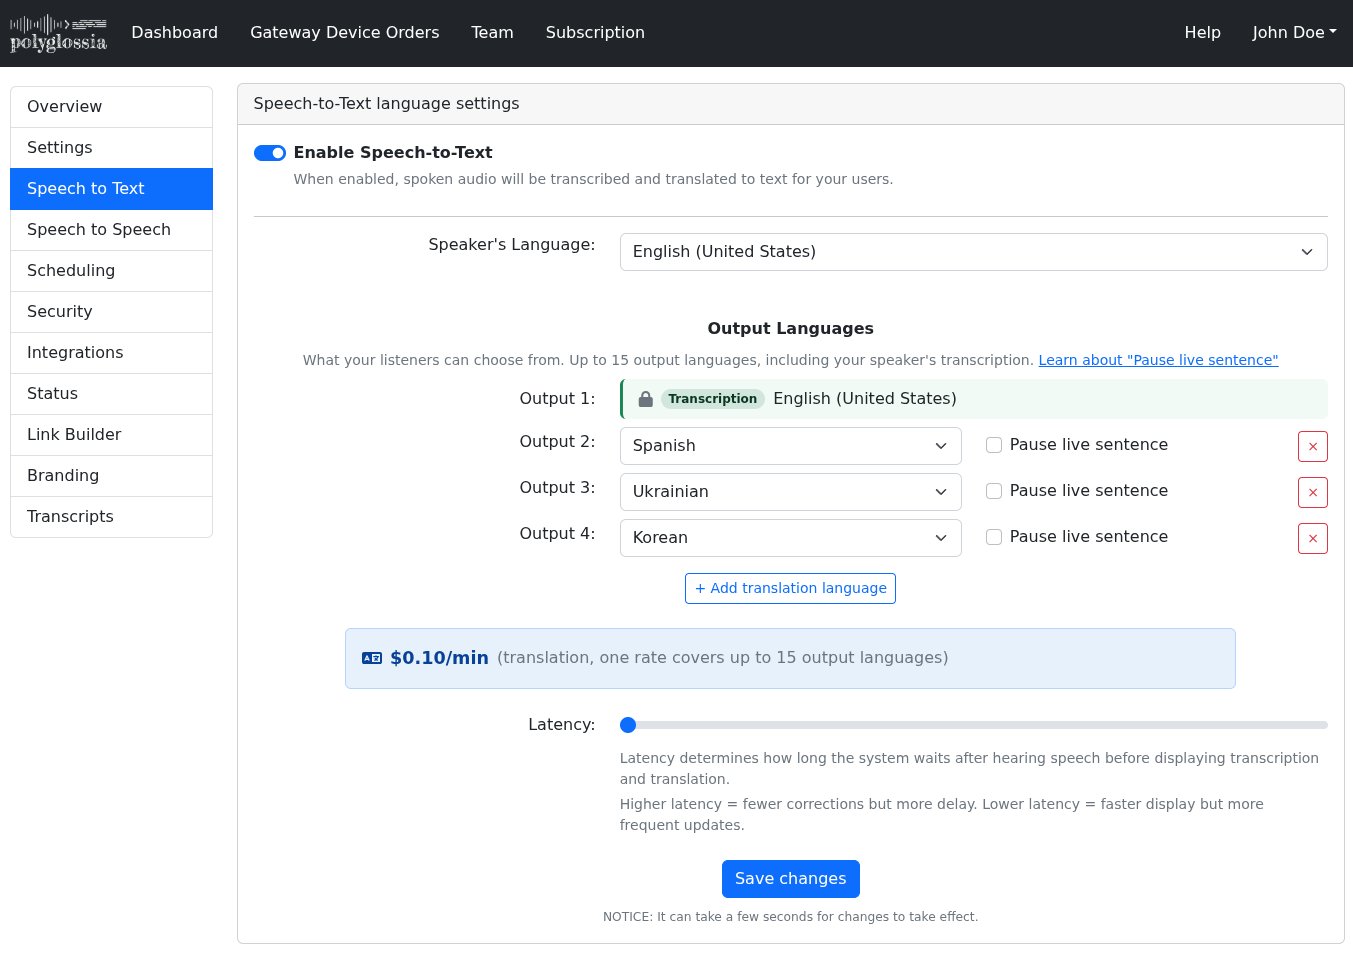
Task: Check Pause live sentence for Korean
Action: coord(994,537)
